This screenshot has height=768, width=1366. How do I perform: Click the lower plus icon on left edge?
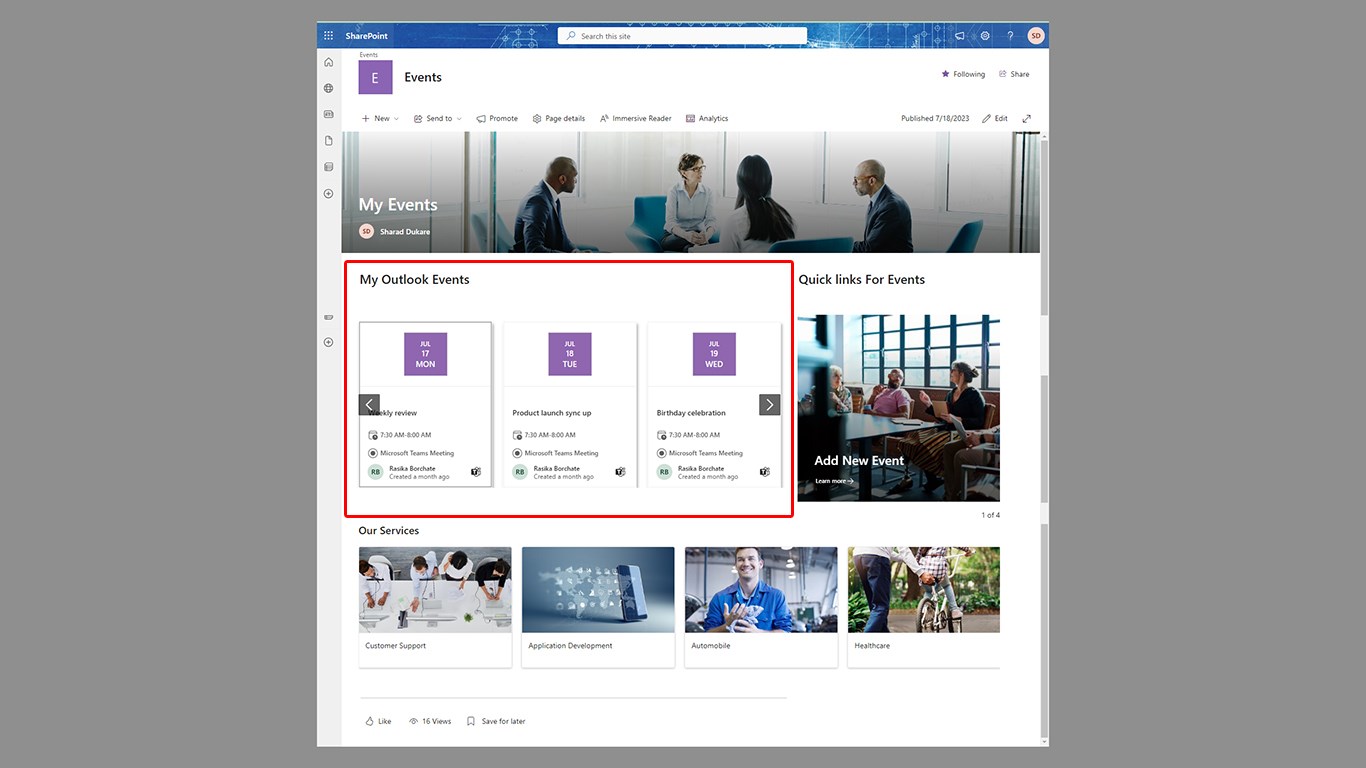[328, 342]
